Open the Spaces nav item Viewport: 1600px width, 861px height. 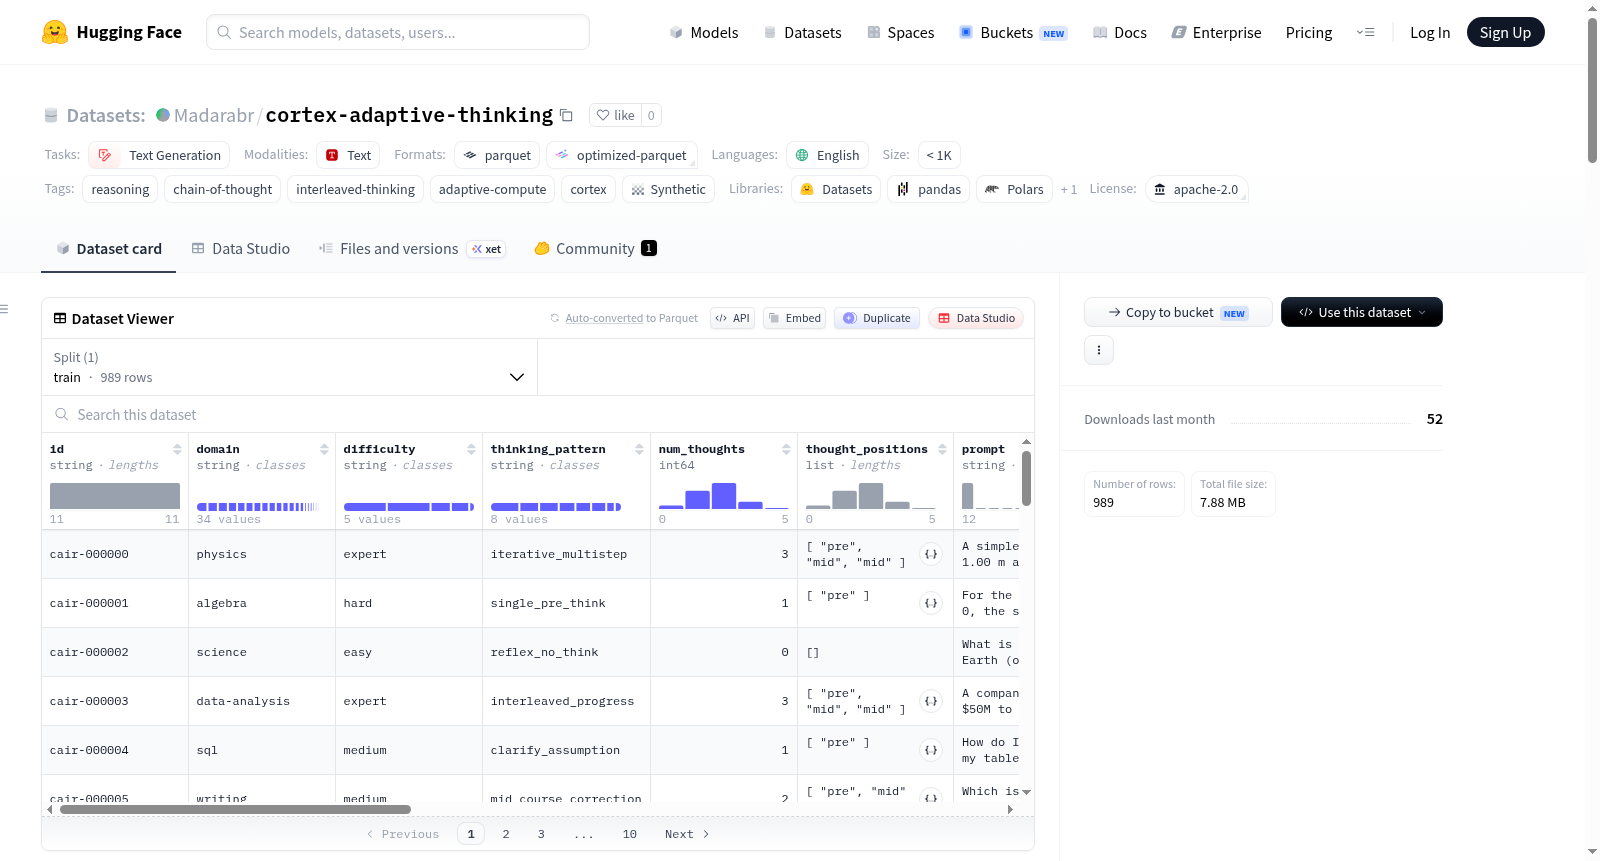[x=900, y=32]
